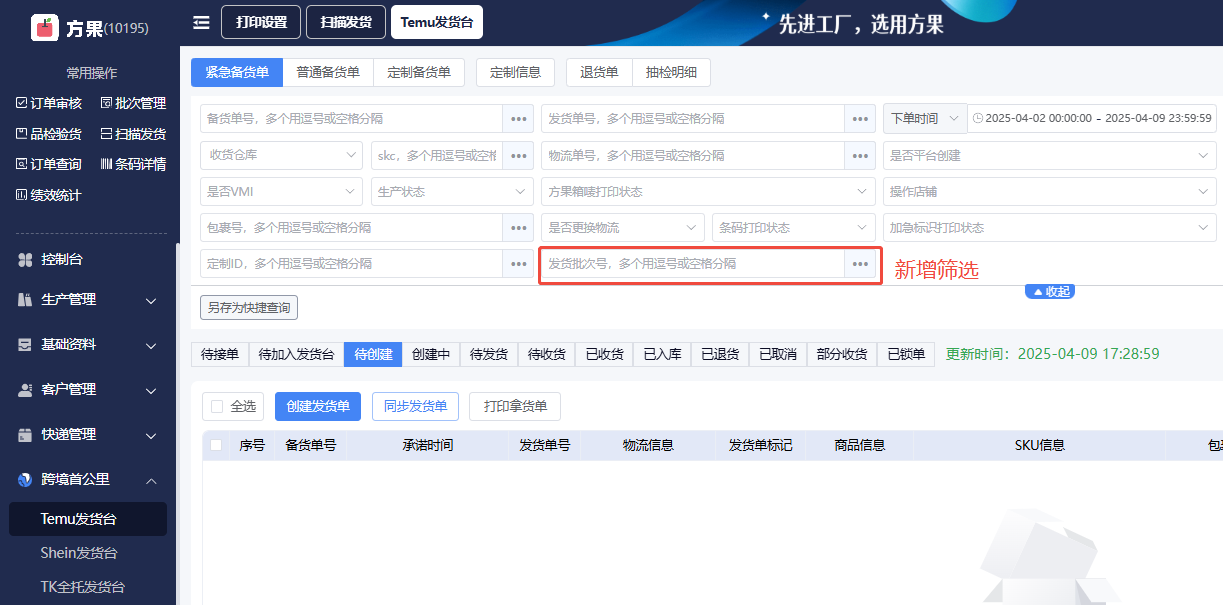Click ellipsis button beside 物流单号 field
1223x605 pixels.
coord(860,156)
